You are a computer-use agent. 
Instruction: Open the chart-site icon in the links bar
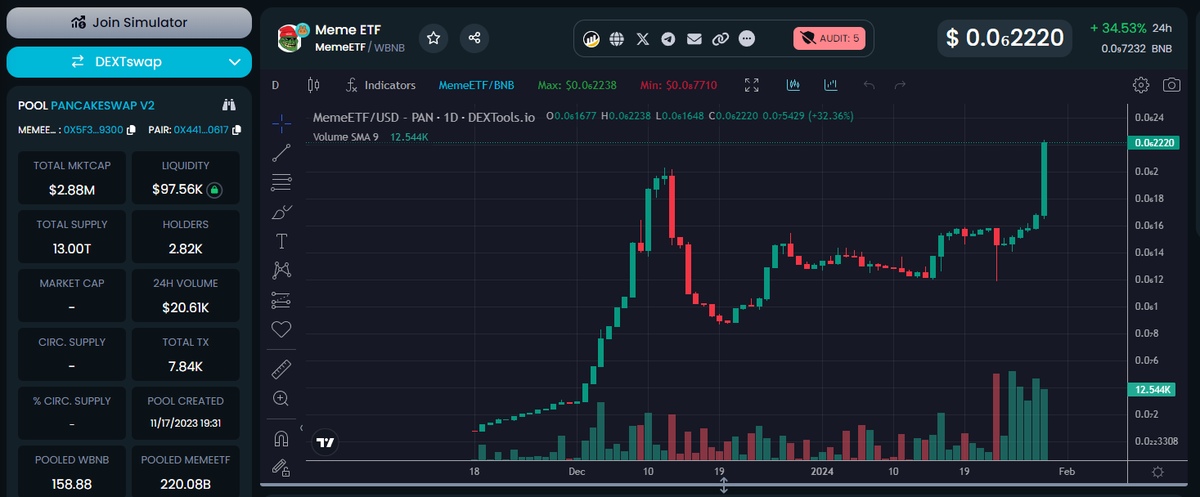(x=592, y=39)
